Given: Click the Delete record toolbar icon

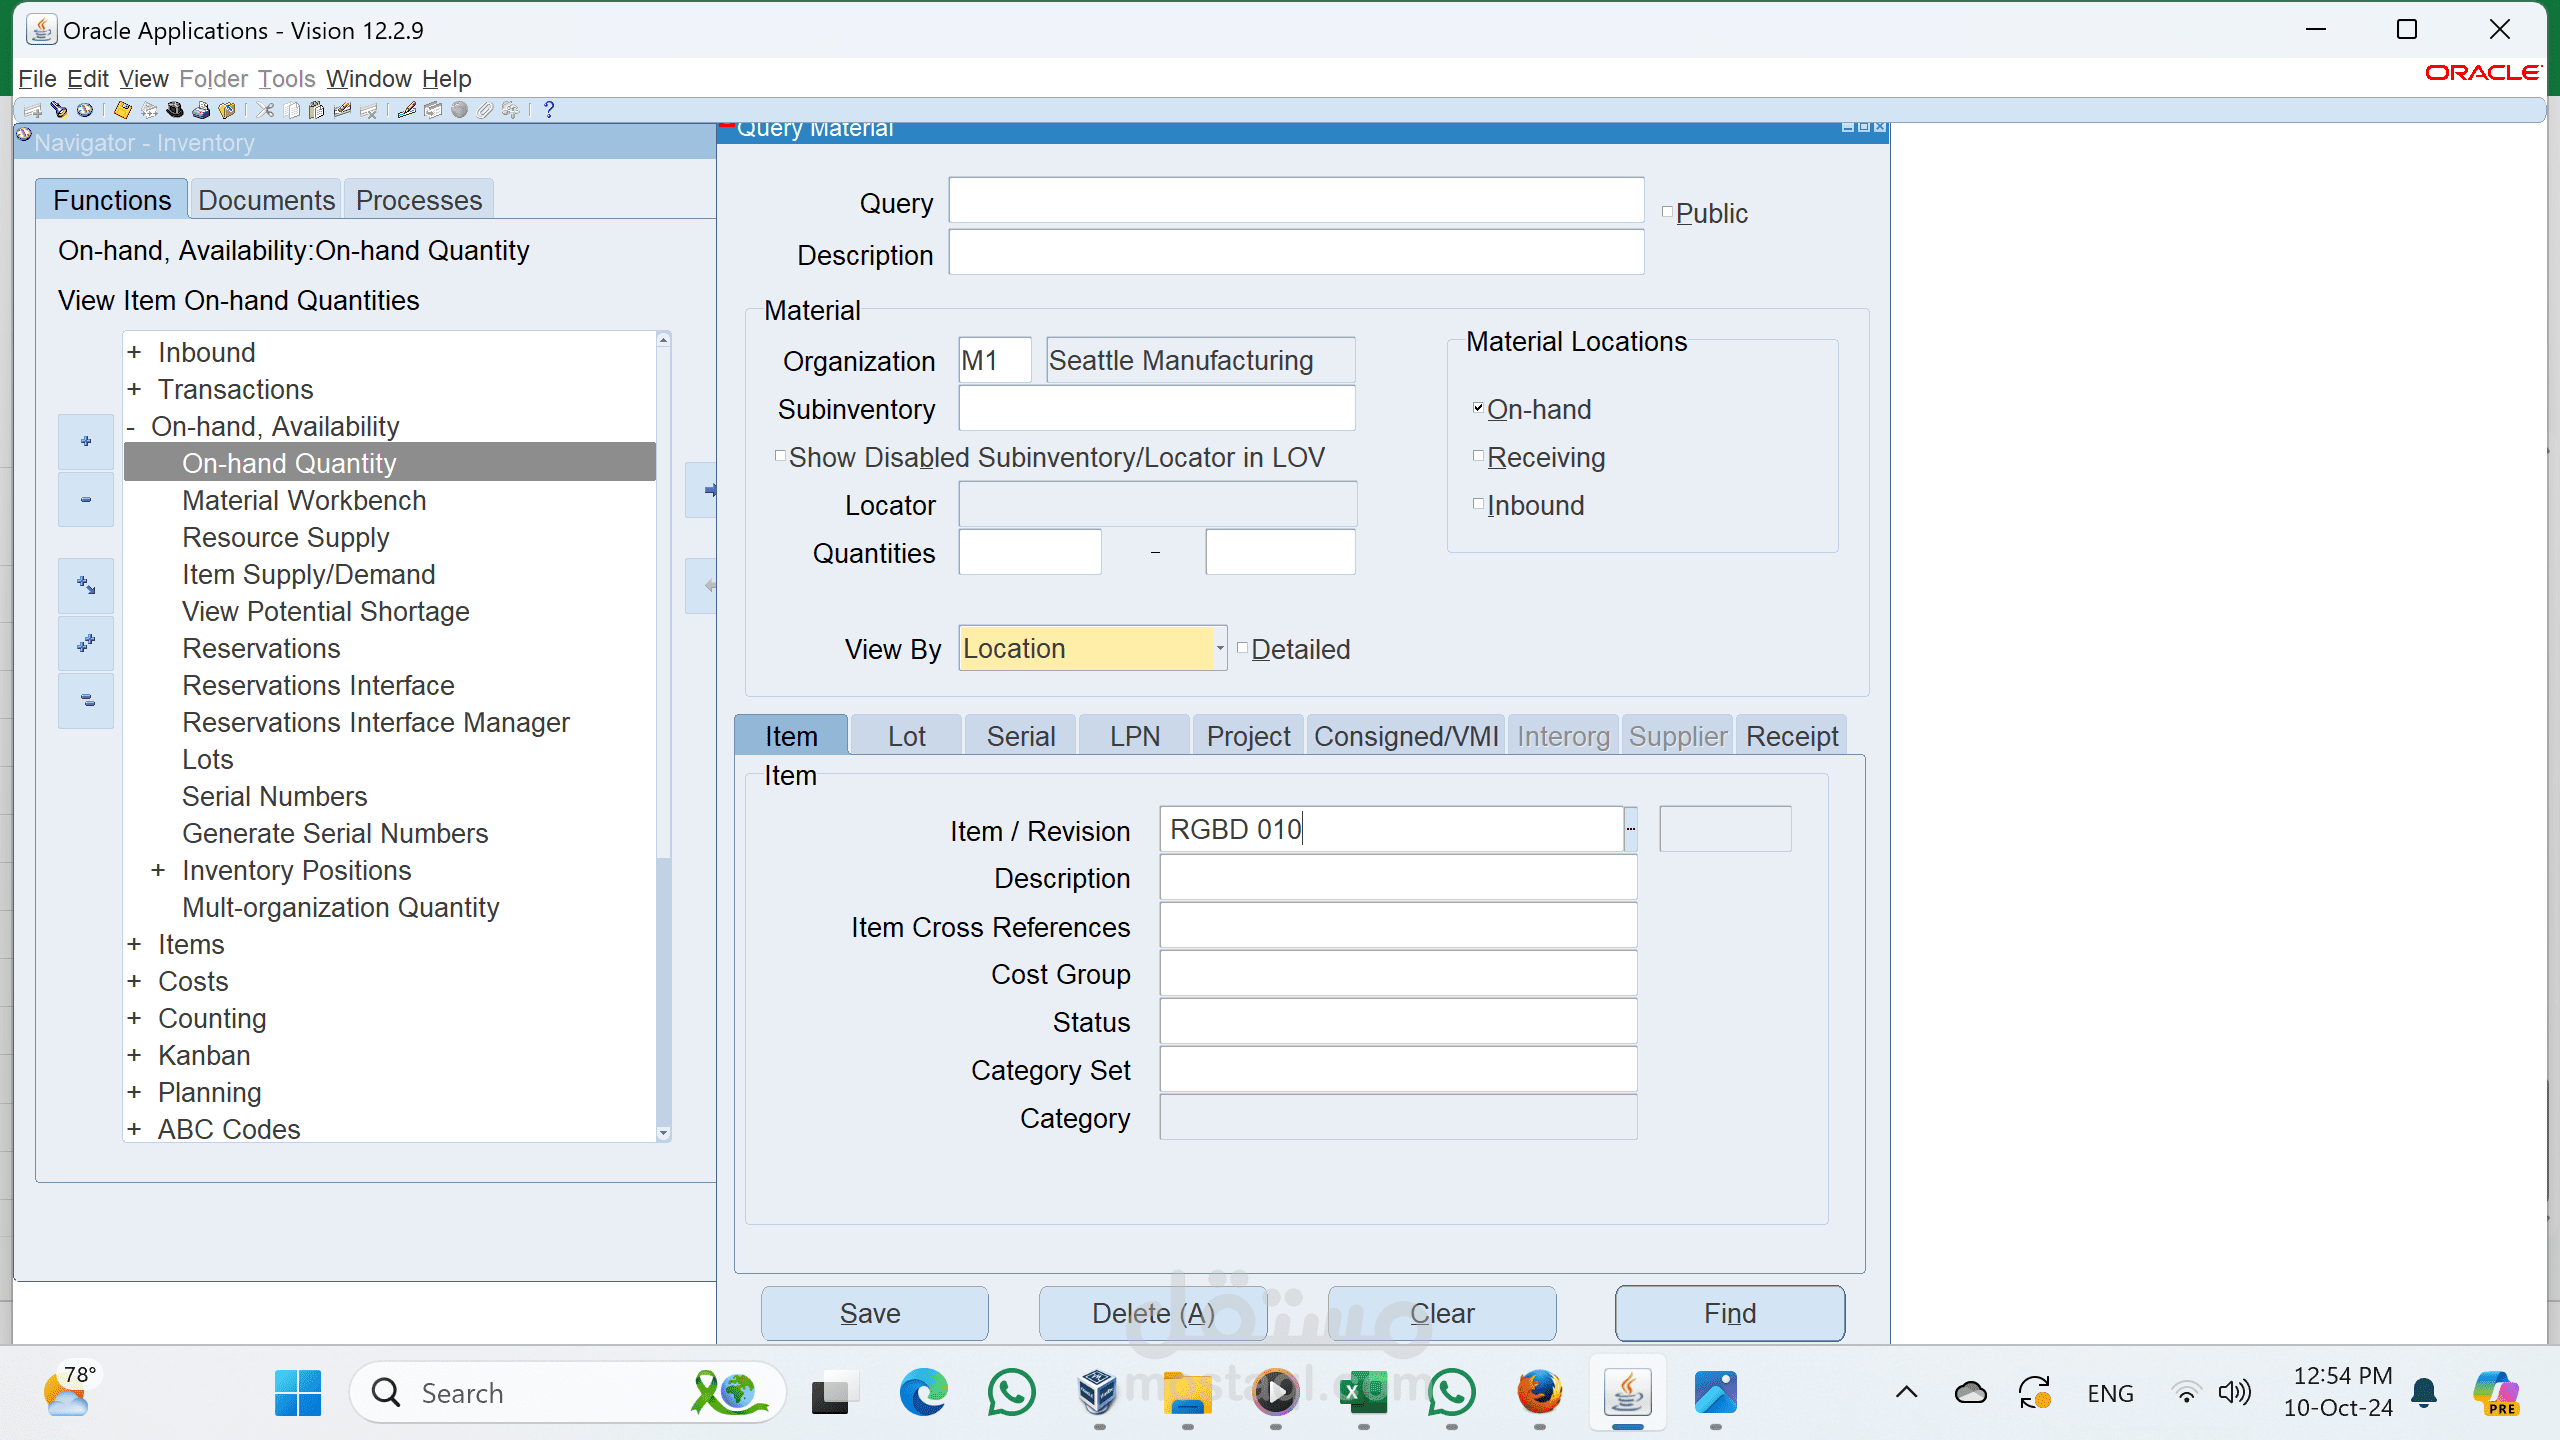Looking at the screenshot, I should pyautogui.click(x=368, y=110).
